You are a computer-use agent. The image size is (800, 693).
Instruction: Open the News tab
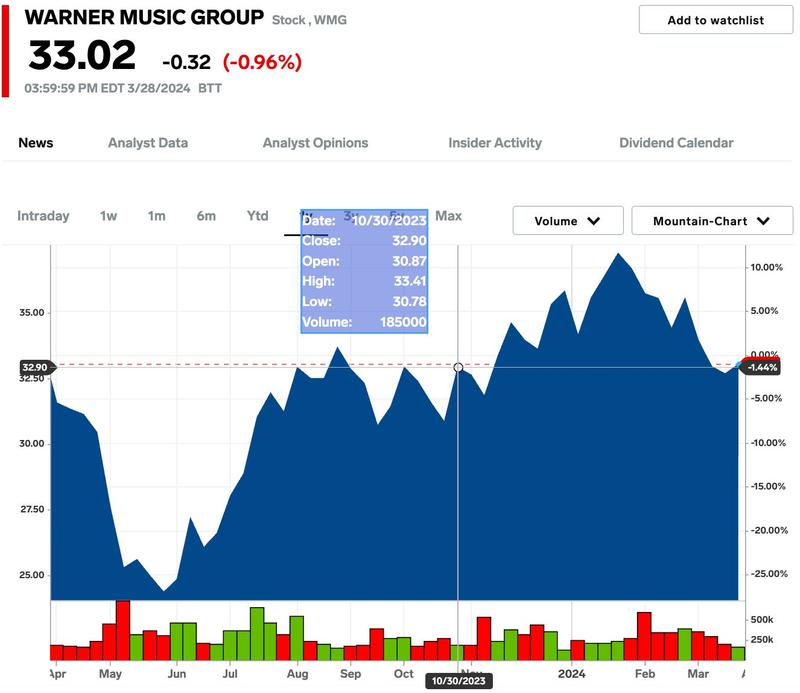click(36, 143)
